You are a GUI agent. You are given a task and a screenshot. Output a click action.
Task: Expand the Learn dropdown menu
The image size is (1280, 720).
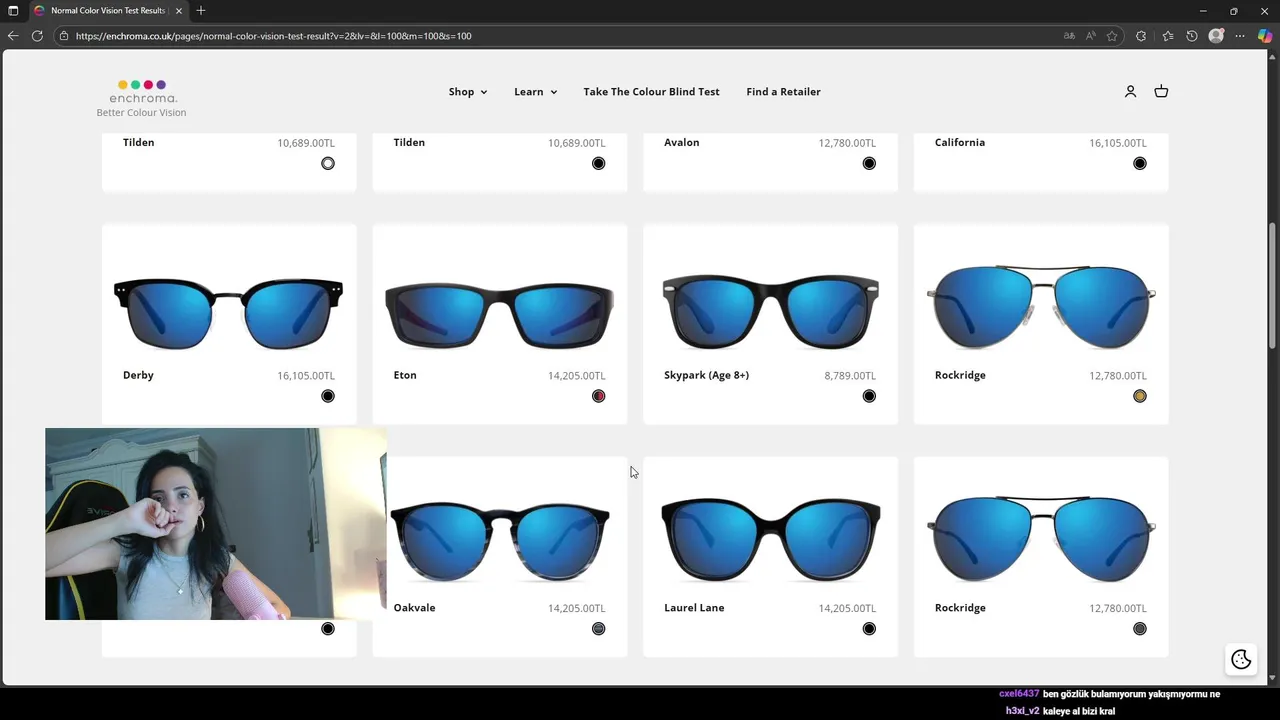(535, 91)
